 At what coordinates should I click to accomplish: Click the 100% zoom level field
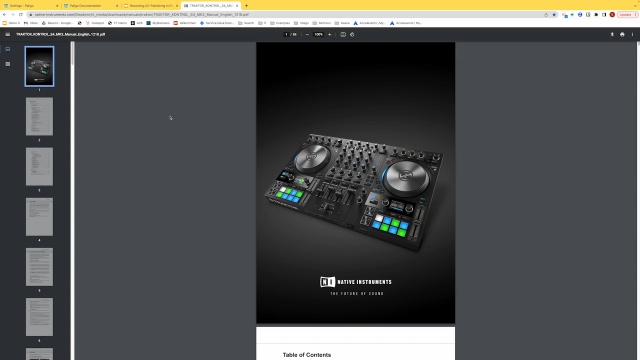[318, 34]
